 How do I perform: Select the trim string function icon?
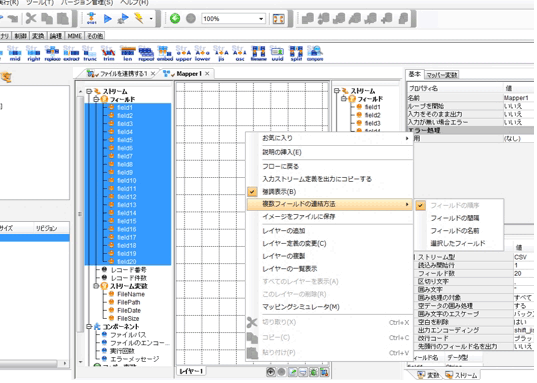[109, 53]
